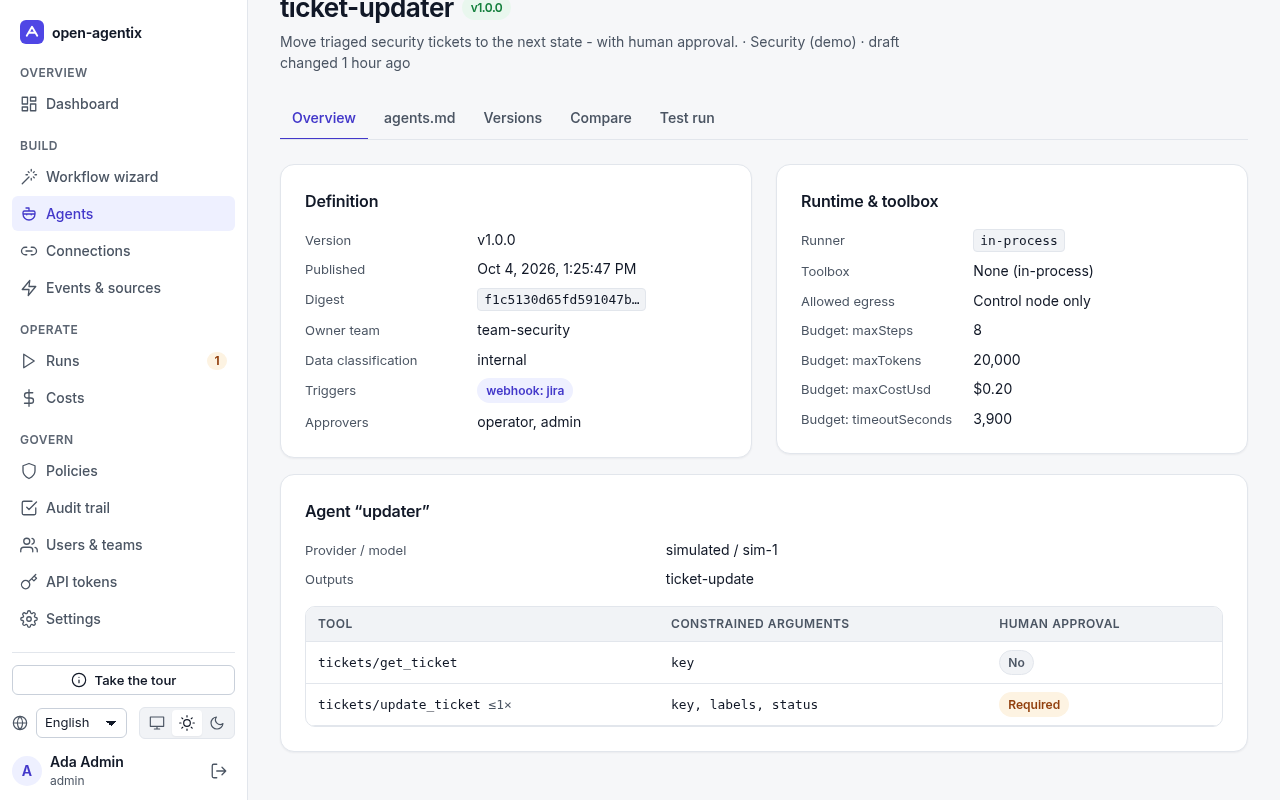Click the operator, admin approvers value
Viewport: 1280px width, 800px height.
coord(529,422)
